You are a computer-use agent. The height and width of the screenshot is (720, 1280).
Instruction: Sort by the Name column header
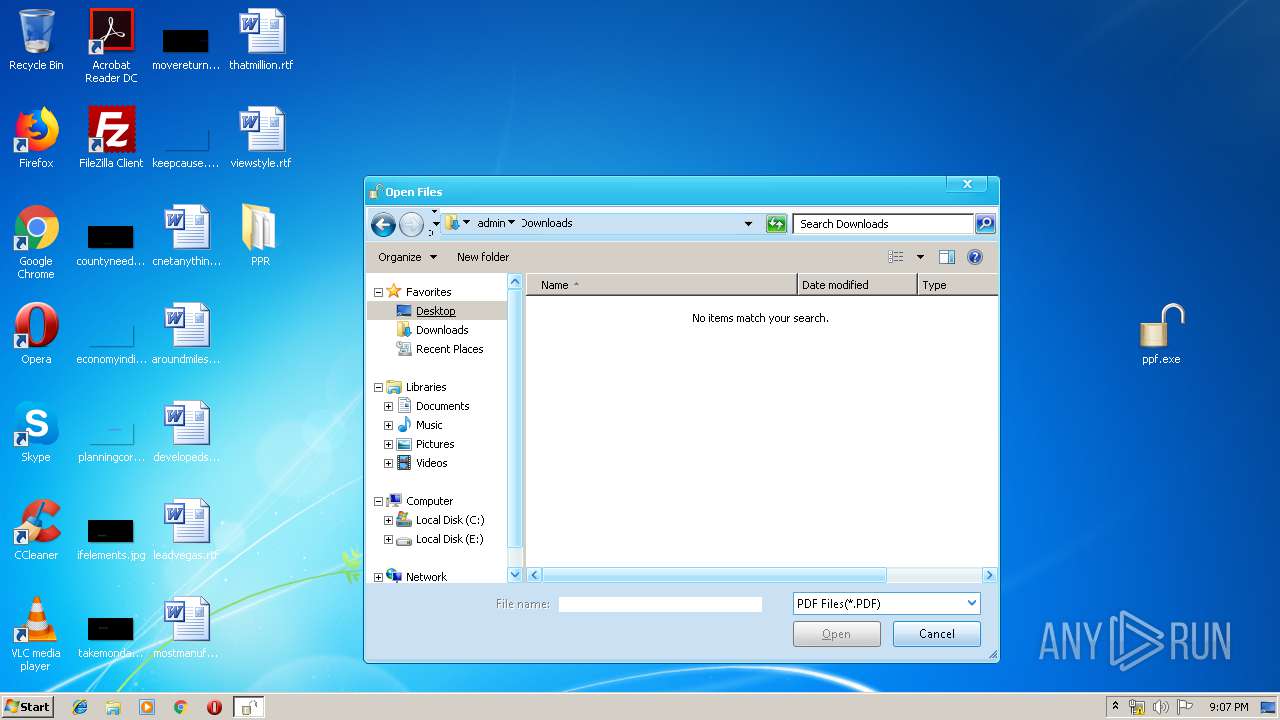pyautogui.click(x=662, y=285)
